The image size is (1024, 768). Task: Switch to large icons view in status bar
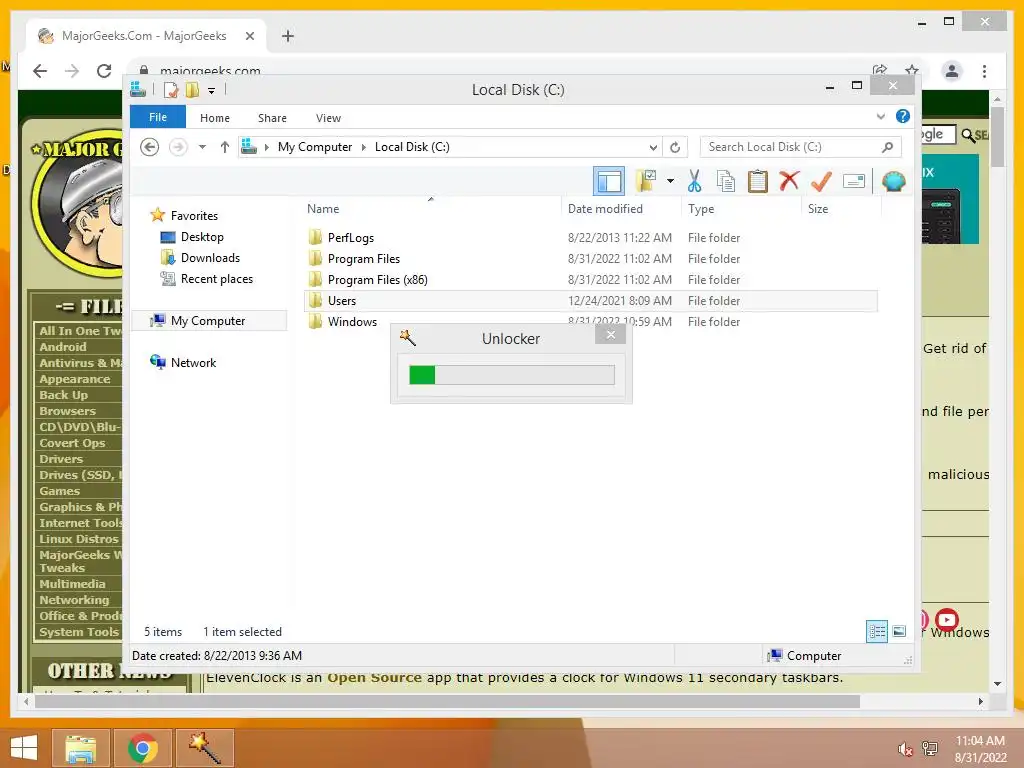[x=899, y=631]
